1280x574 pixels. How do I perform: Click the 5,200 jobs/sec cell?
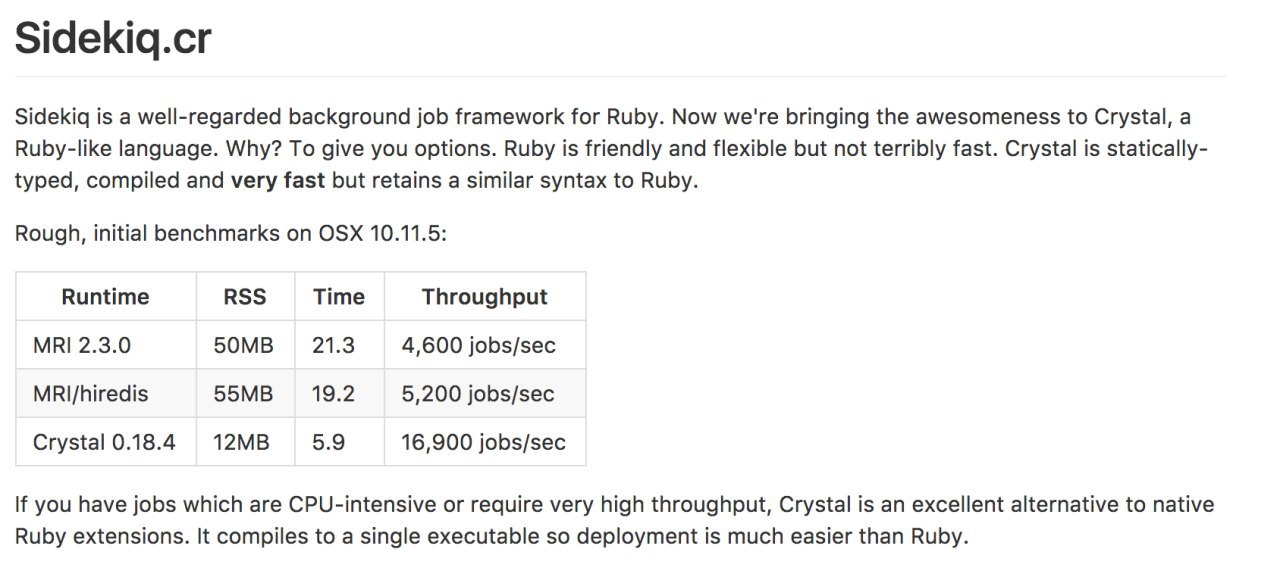485,394
